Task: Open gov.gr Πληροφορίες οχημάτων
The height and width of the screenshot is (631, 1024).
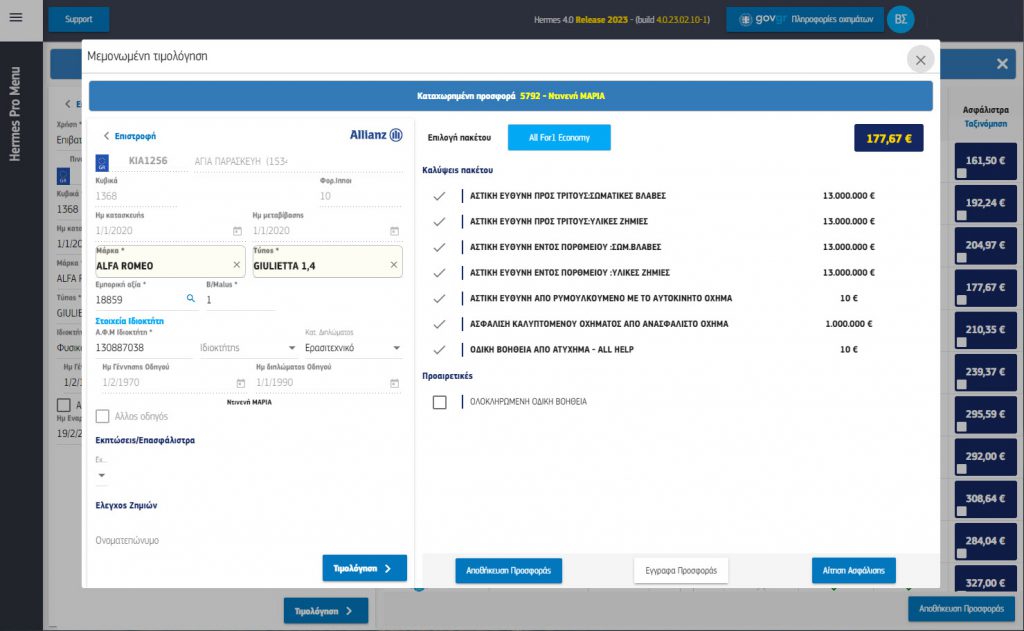Action: click(805, 19)
